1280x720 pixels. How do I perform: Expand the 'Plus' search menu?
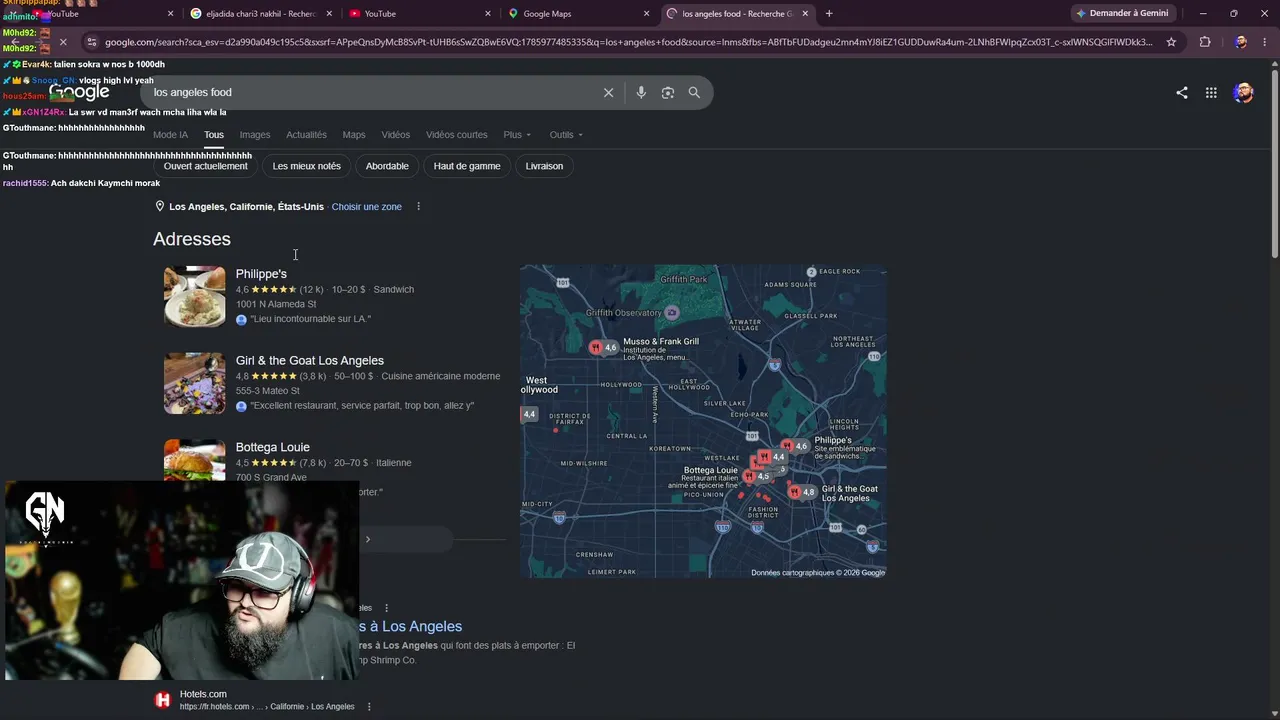[x=517, y=135]
